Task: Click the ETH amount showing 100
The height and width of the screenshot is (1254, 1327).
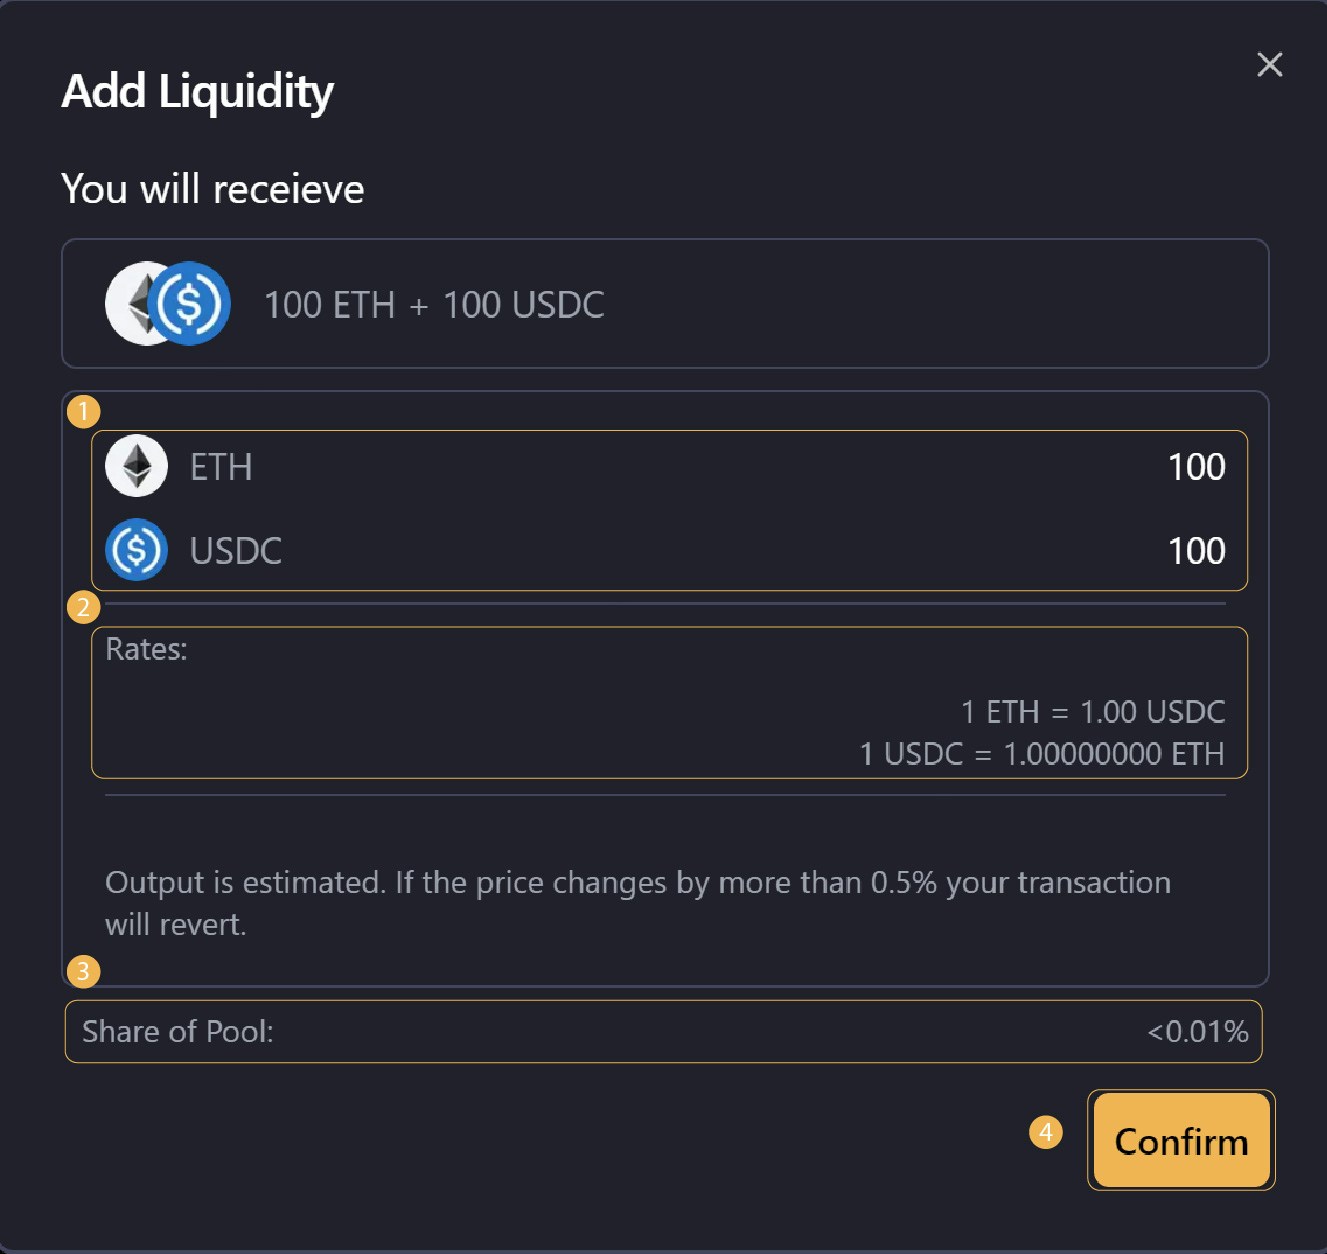Action: tap(1196, 467)
